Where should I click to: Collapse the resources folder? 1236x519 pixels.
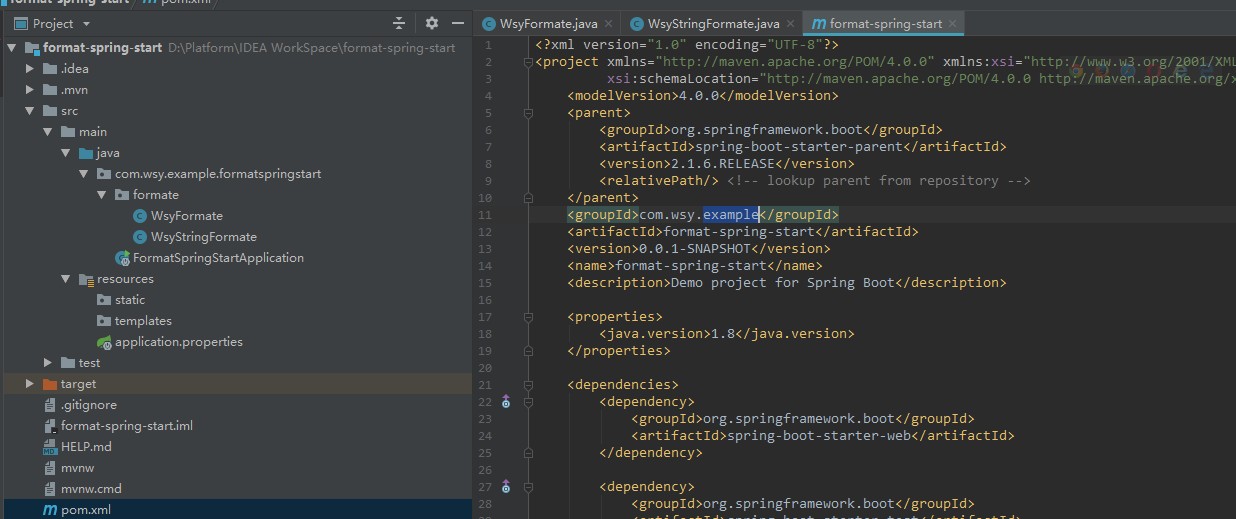[66, 279]
